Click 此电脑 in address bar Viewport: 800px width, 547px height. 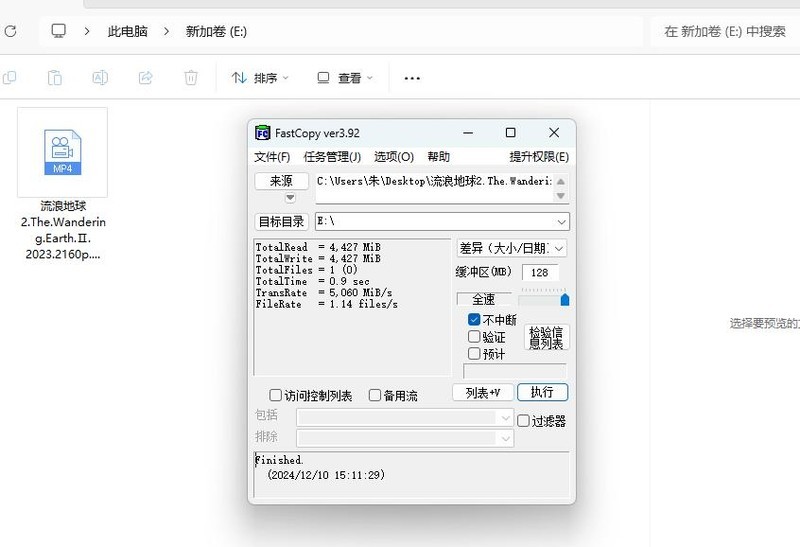click(x=128, y=31)
